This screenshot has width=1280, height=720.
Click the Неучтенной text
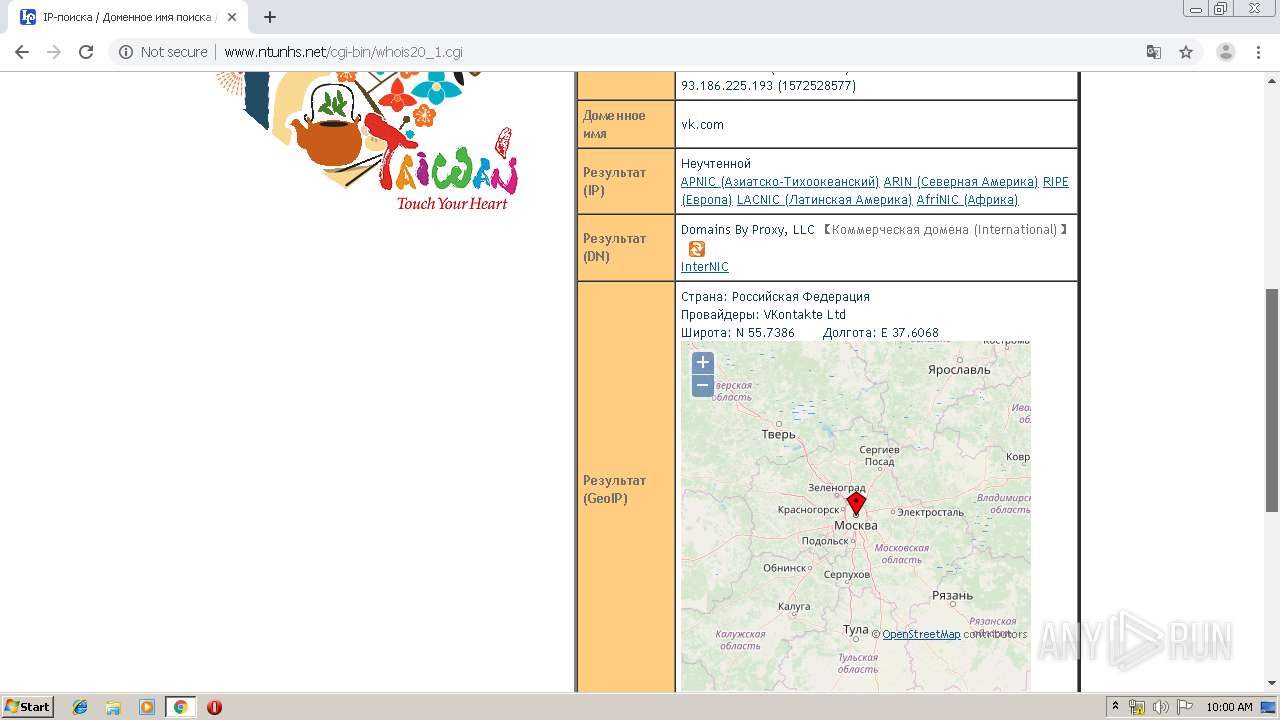click(716, 164)
